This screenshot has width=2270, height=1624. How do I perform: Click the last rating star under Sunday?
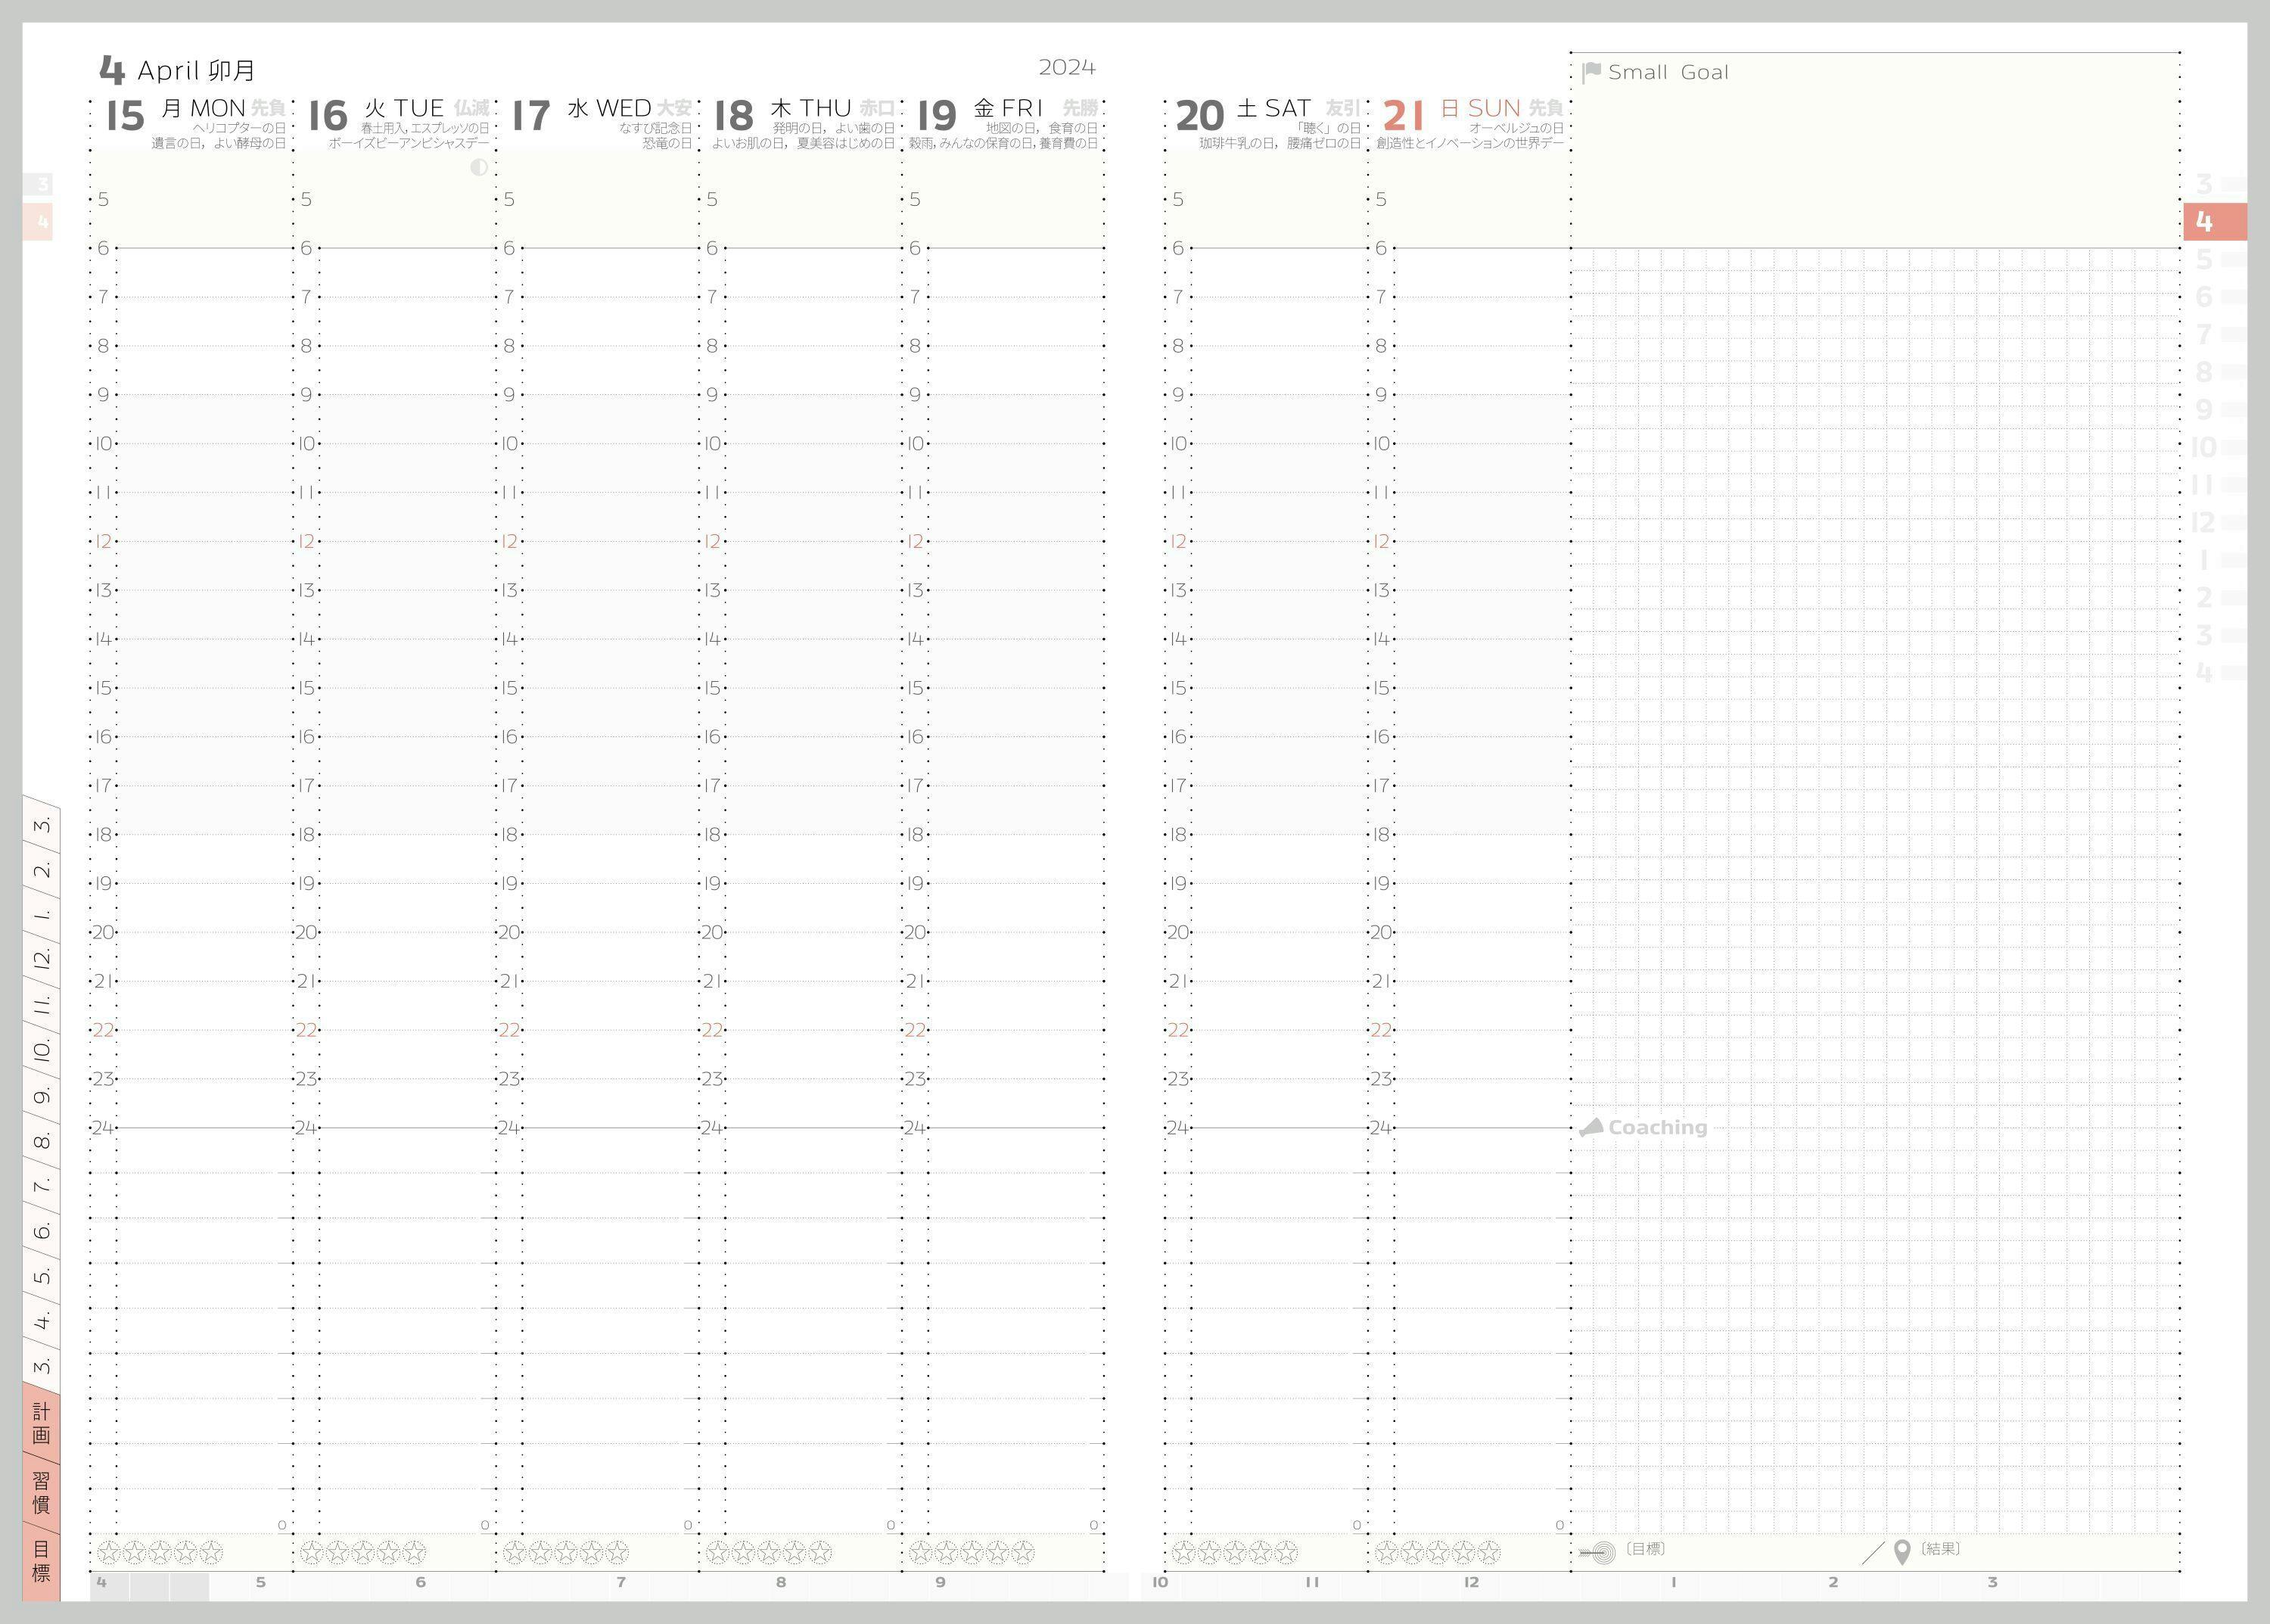[1489, 1552]
